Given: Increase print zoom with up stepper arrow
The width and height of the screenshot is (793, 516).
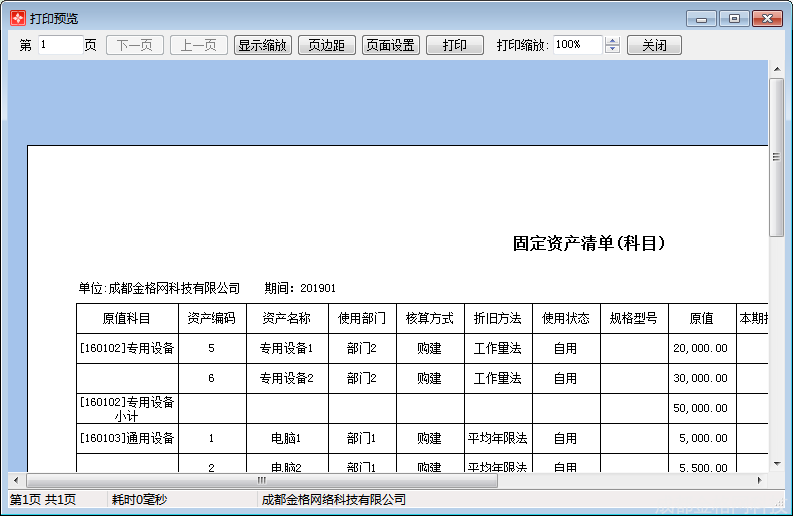Looking at the screenshot, I should (613, 41).
